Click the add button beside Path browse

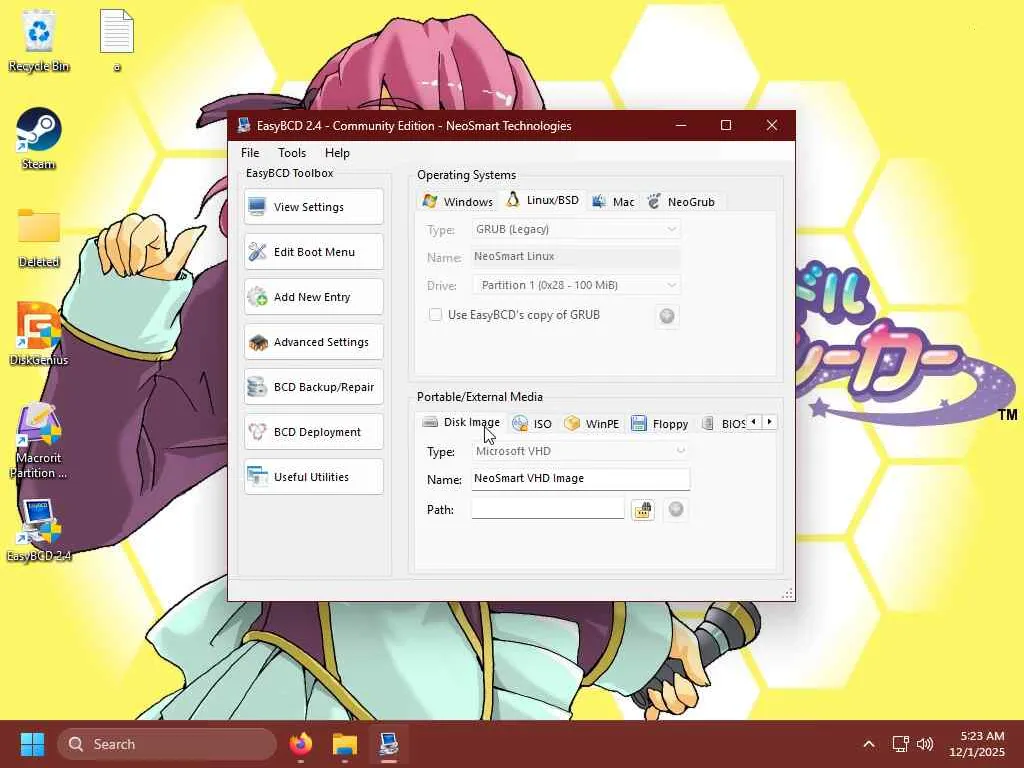pos(676,509)
